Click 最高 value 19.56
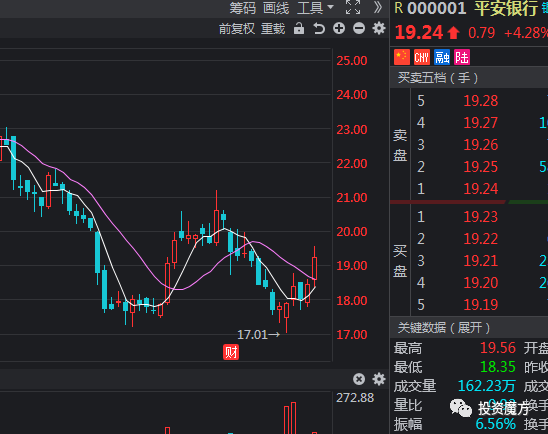The height and width of the screenshot is (434, 548). pyautogui.click(x=498, y=348)
